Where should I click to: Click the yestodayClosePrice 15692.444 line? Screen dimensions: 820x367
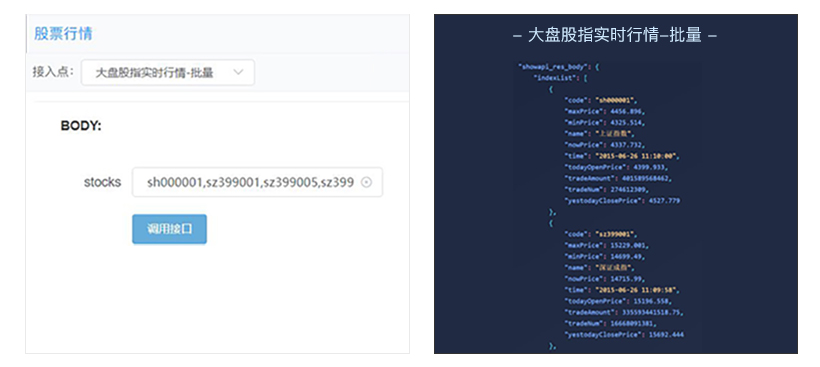[x=624, y=335]
